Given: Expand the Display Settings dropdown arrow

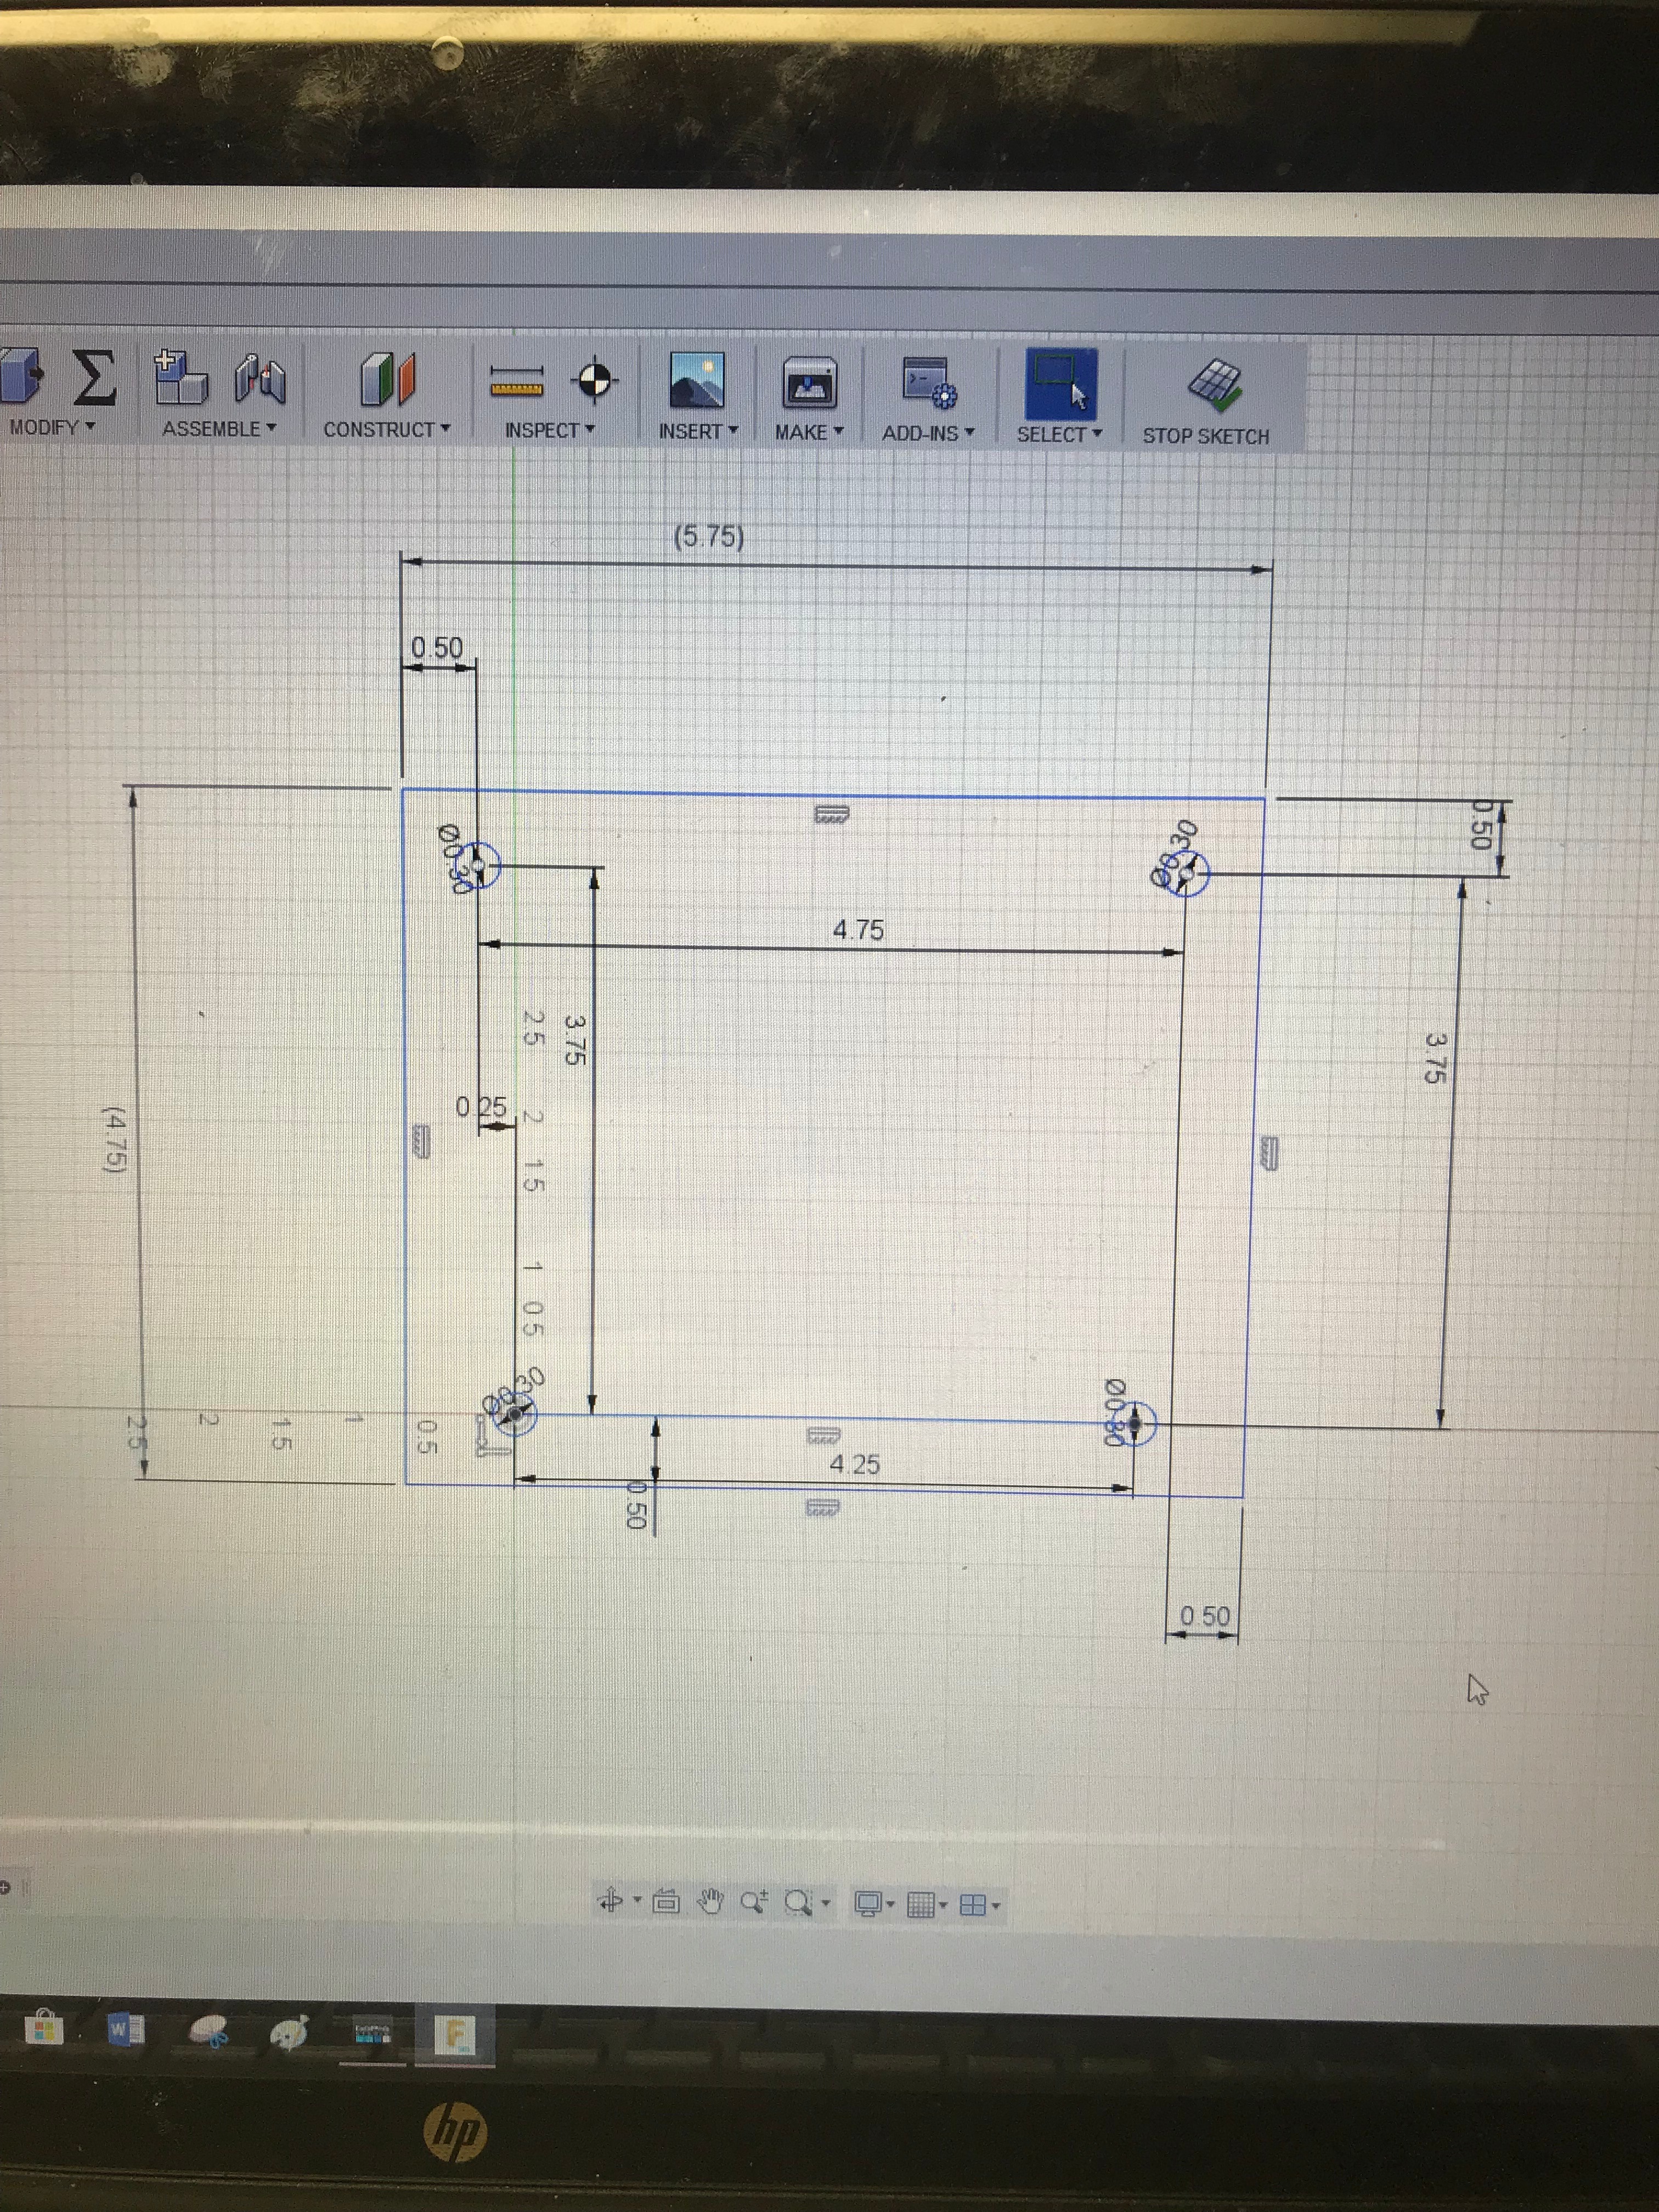Looking at the screenshot, I should [x=890, y=1905].
